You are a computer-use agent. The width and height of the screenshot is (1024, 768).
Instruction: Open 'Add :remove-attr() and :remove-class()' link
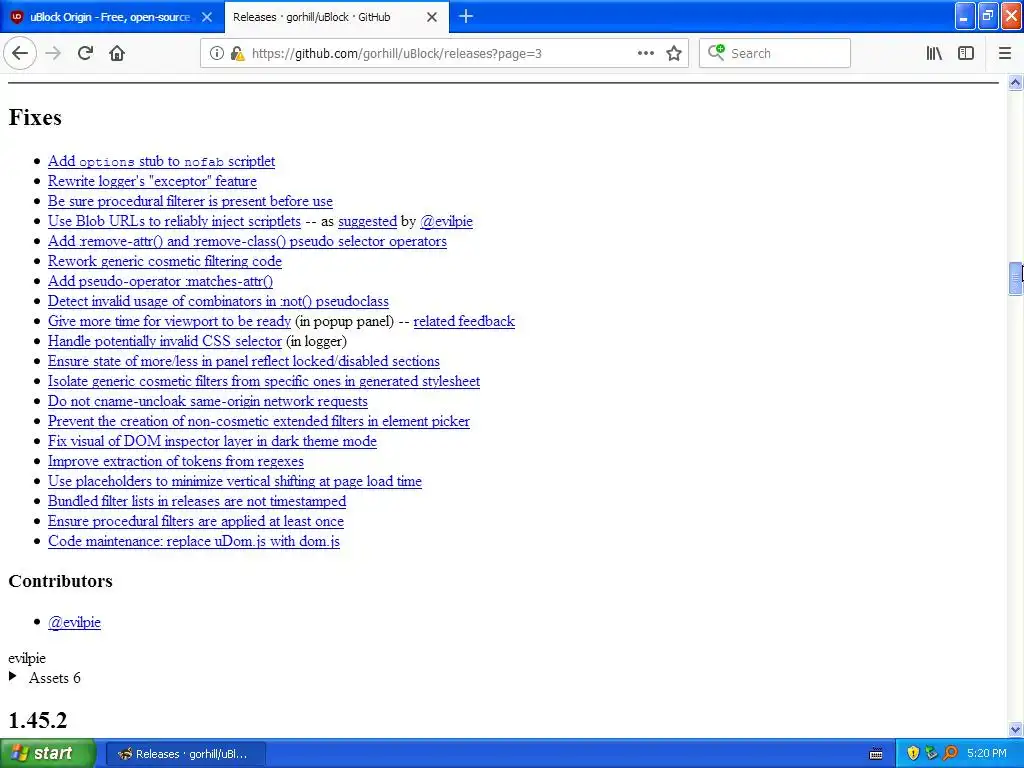pyautogui.click(x=247, y=241)
